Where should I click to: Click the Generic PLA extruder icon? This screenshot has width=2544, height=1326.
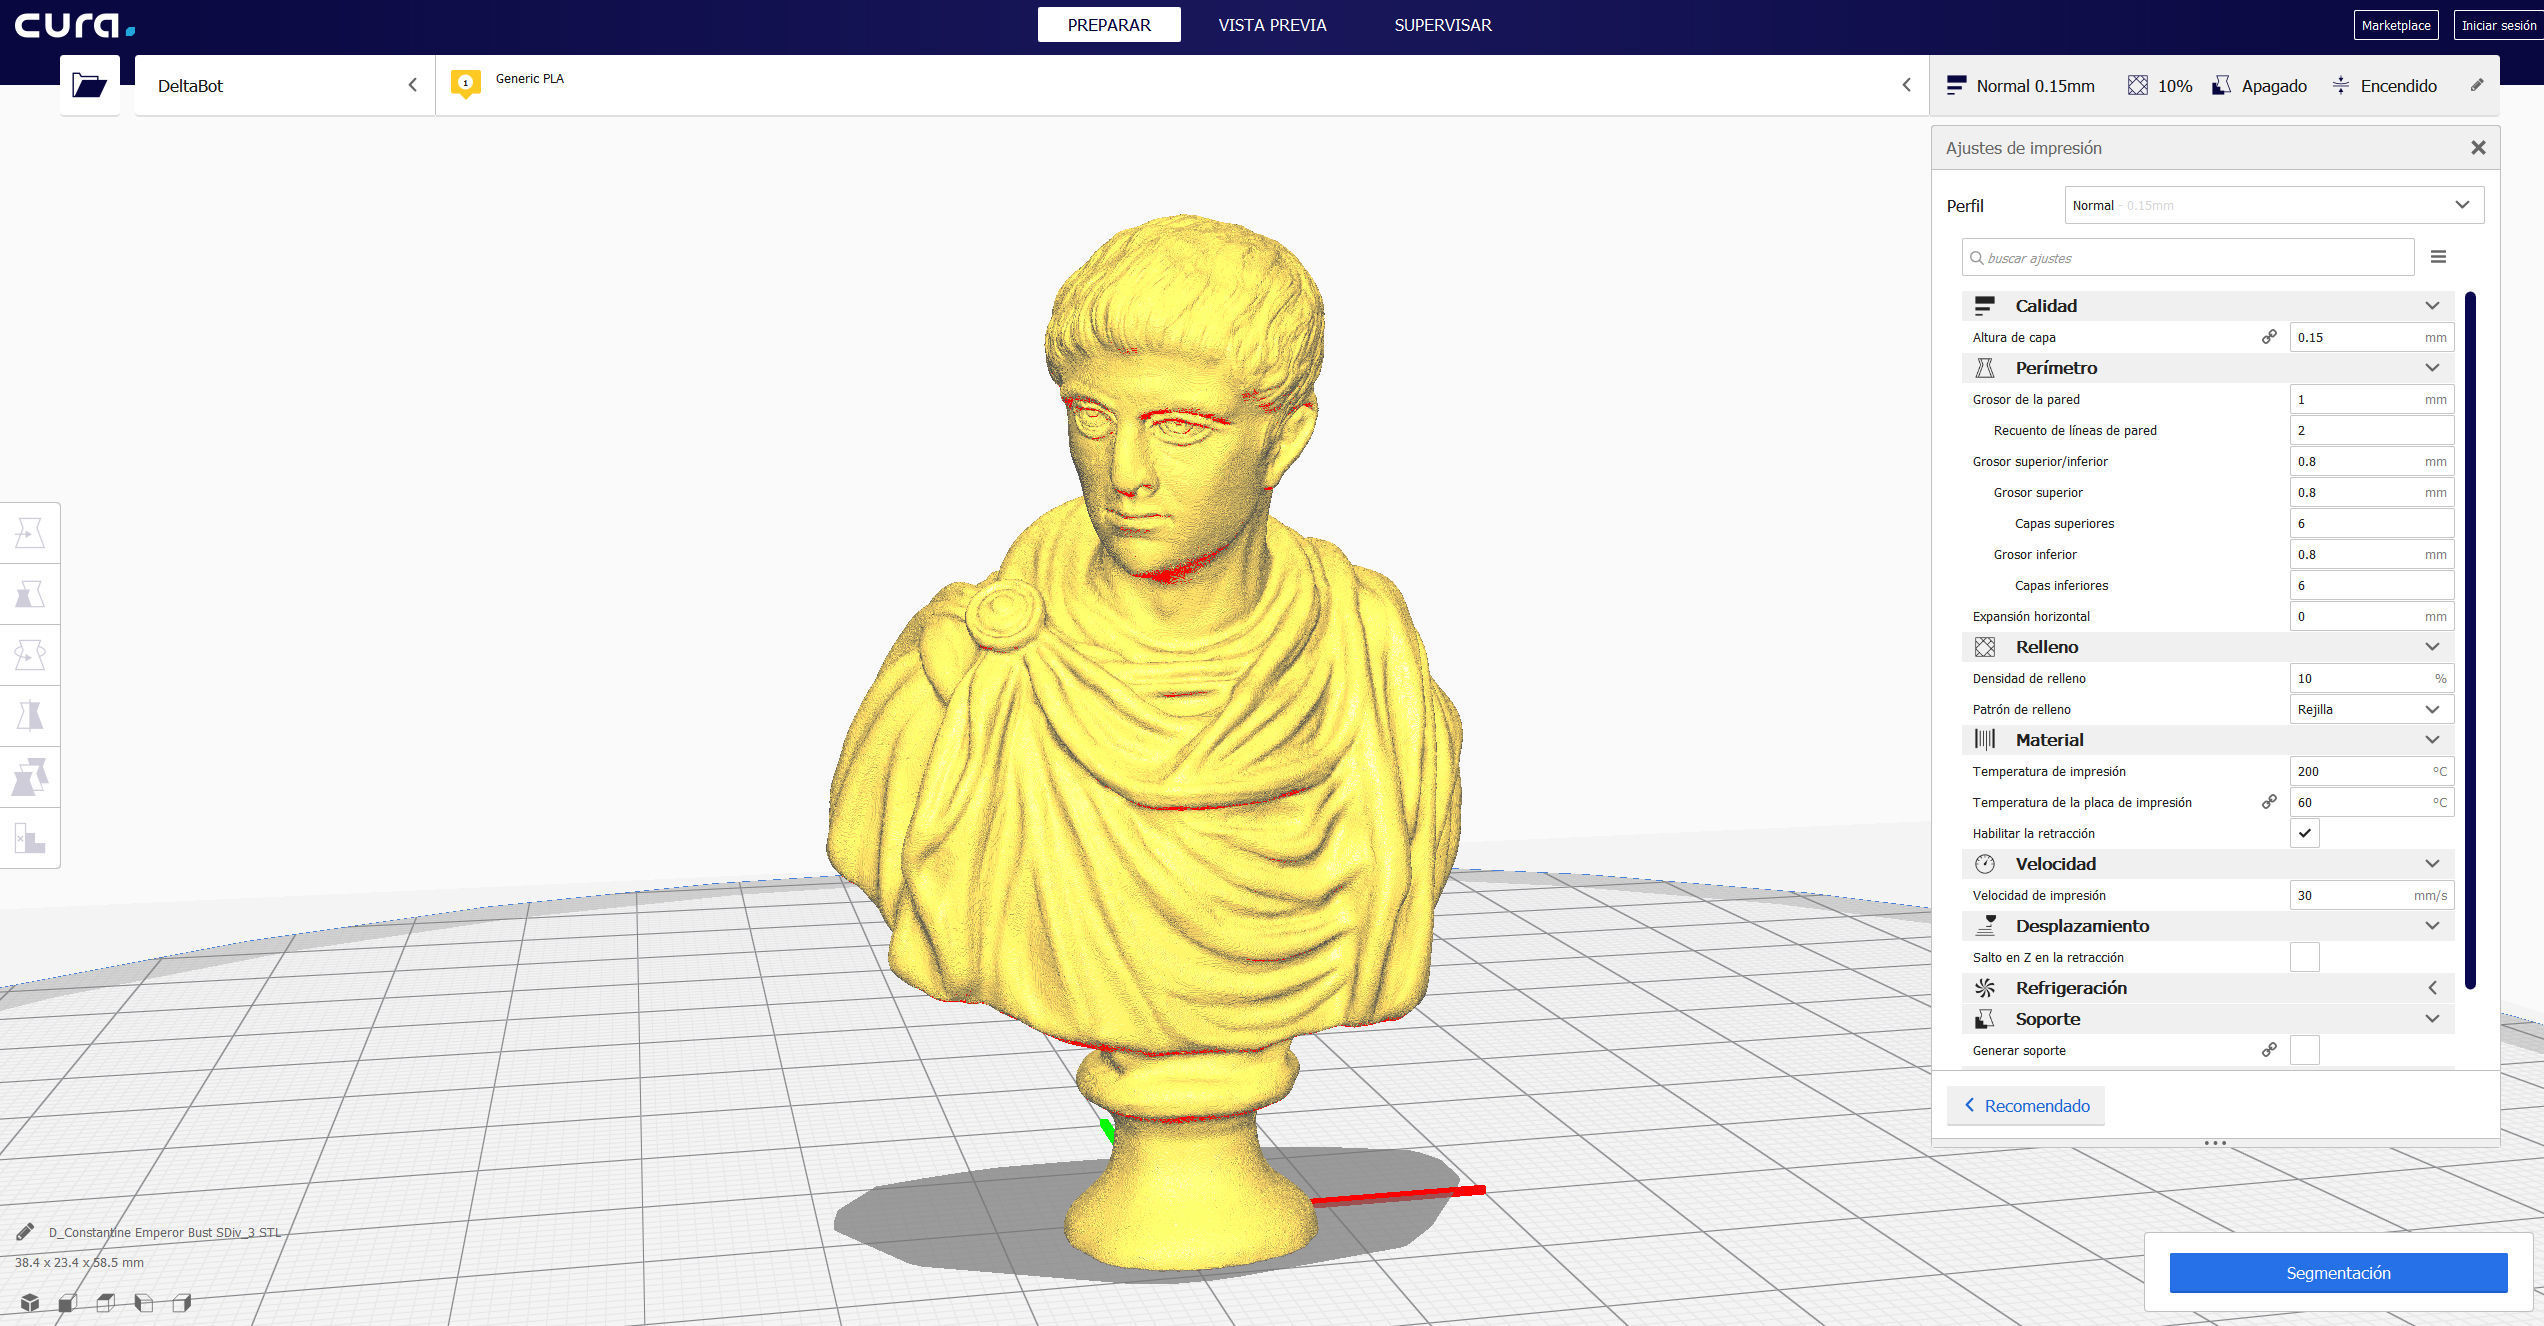465,83
